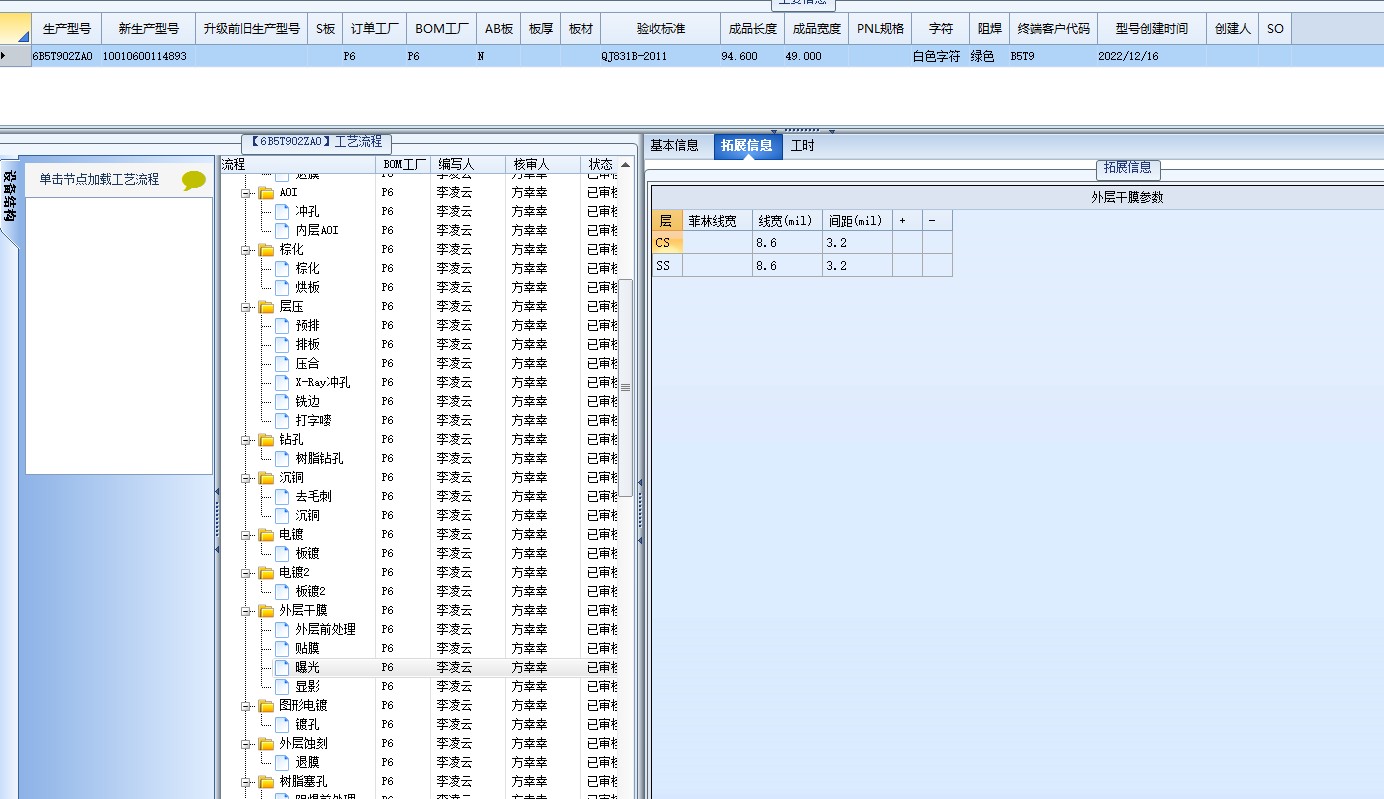This screenshot has height=799, width=1384.
Task: Click the row selector arrow in top grid
Action: coord(14,57)
